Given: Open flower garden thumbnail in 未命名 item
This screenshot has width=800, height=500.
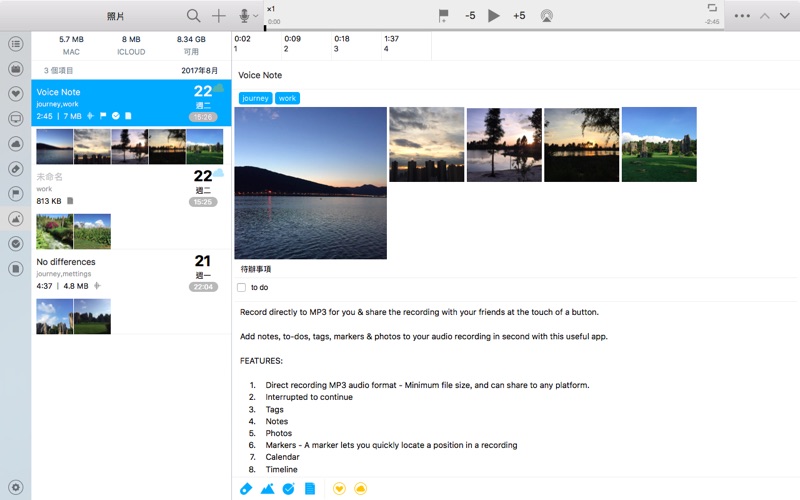Looking at the screenshot, I should [55, 231].
